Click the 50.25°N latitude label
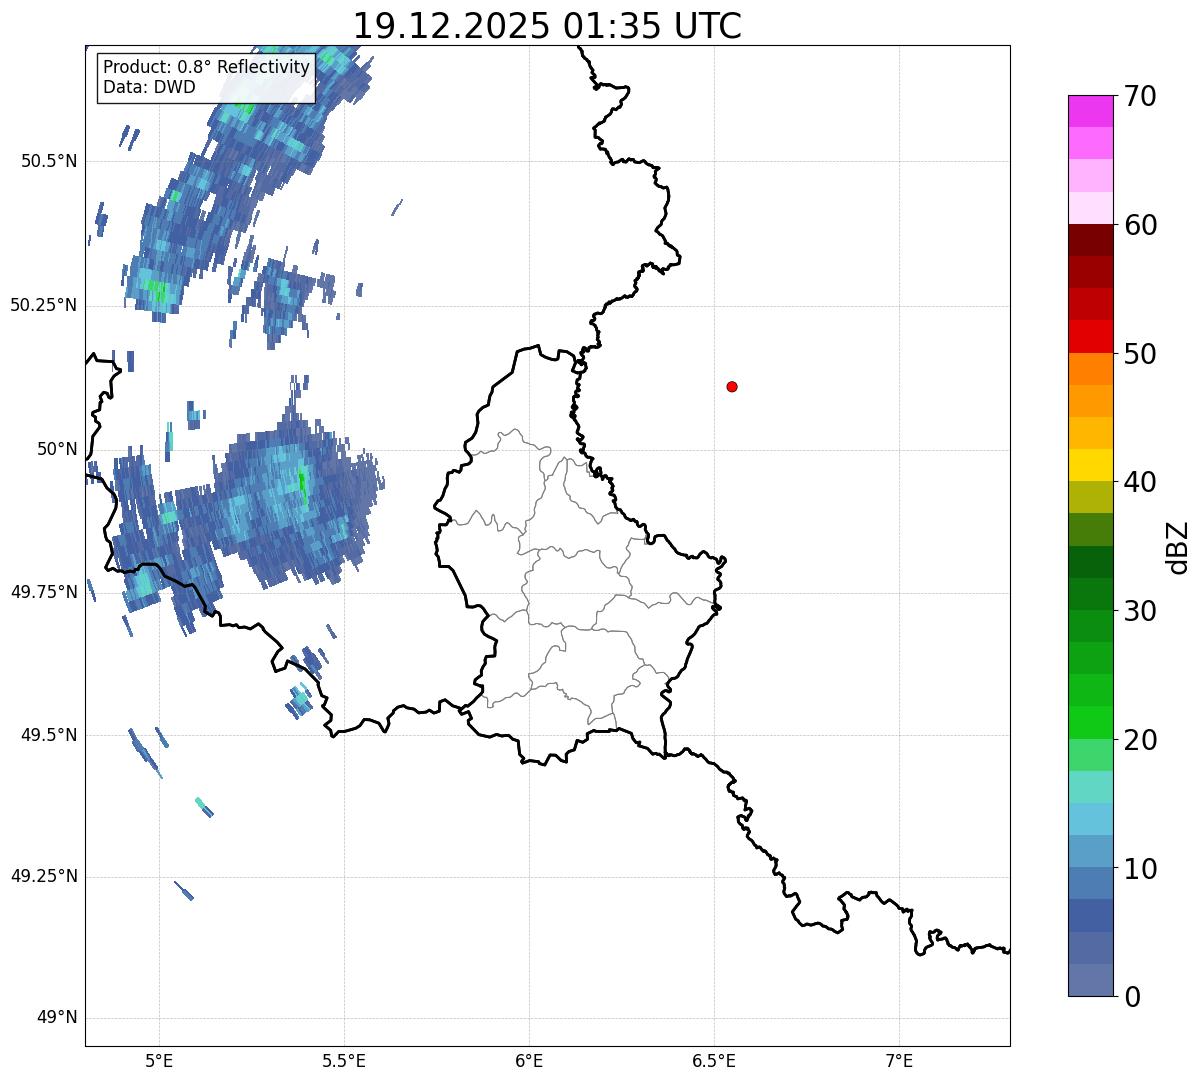The image size is (1202, 1081). tap(44, 305)
